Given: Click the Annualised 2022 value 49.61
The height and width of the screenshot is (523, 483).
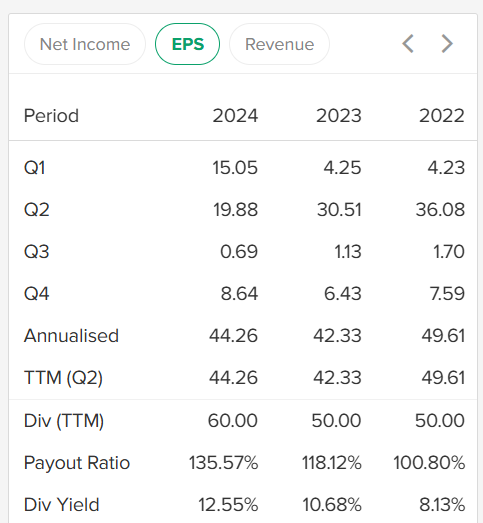Looking at the screenshot, I should 443,336.
